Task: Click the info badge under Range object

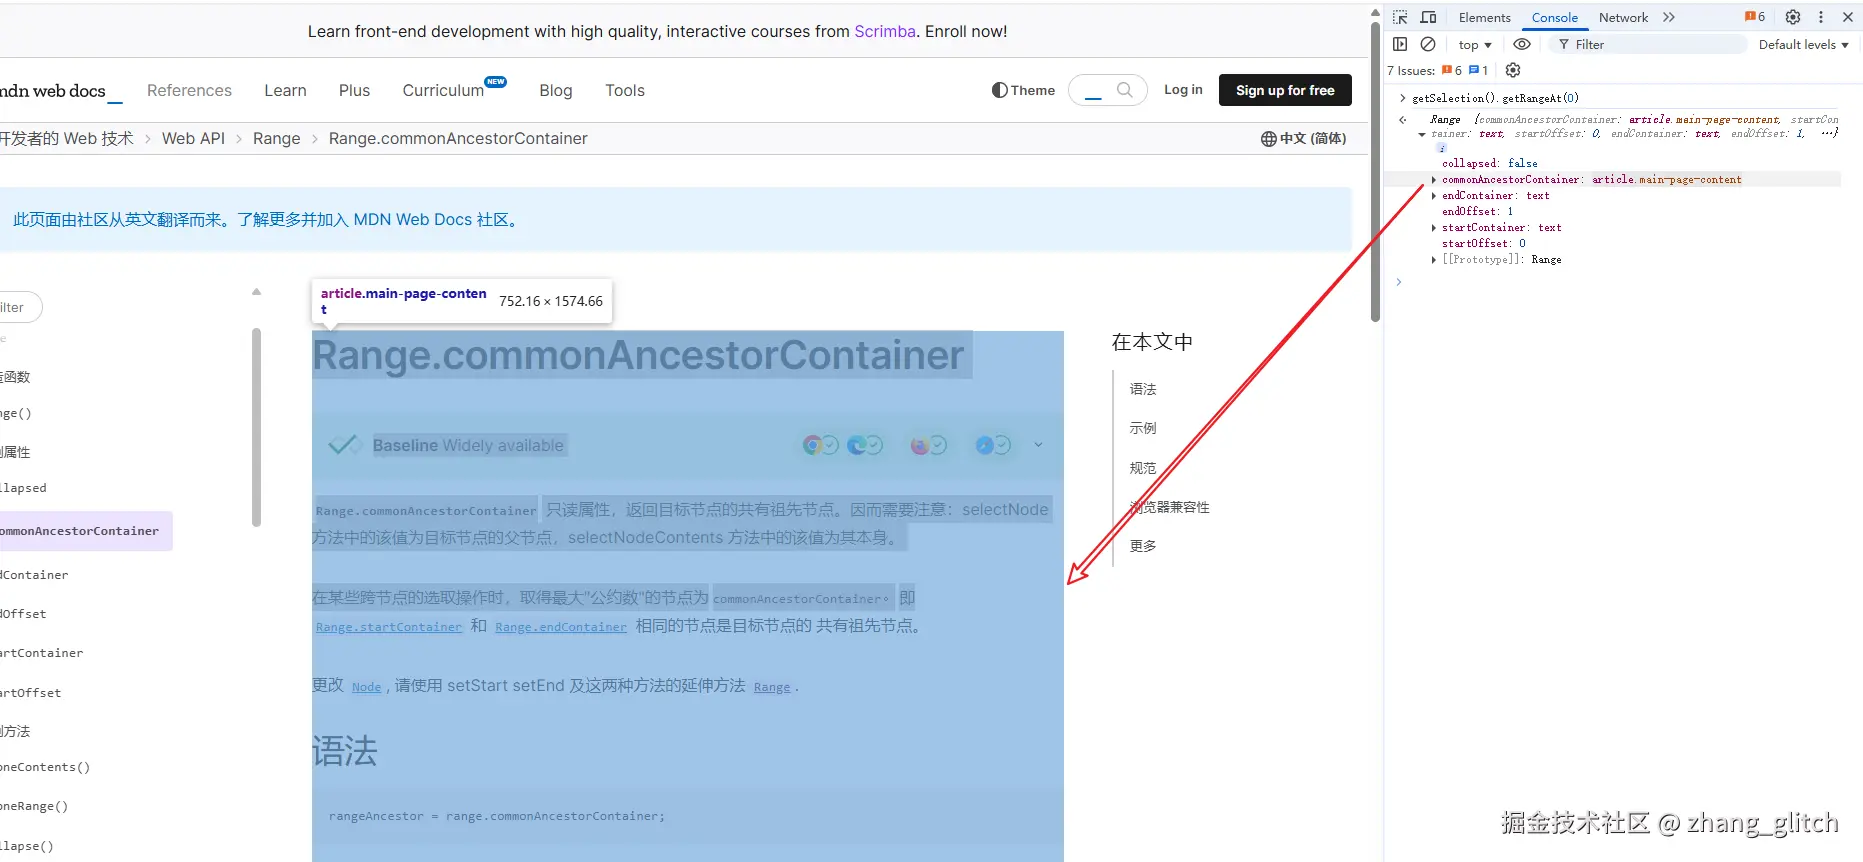Action: coord(1441,148)
